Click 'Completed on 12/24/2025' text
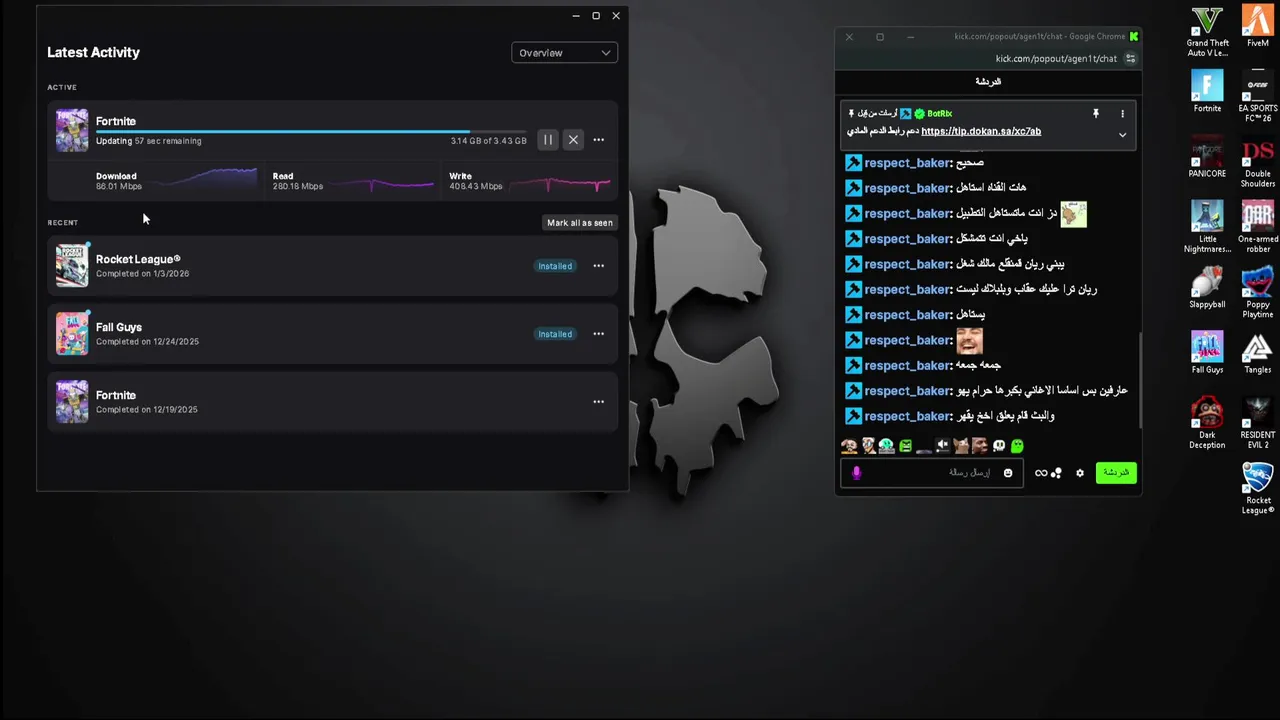 (147, 342)
